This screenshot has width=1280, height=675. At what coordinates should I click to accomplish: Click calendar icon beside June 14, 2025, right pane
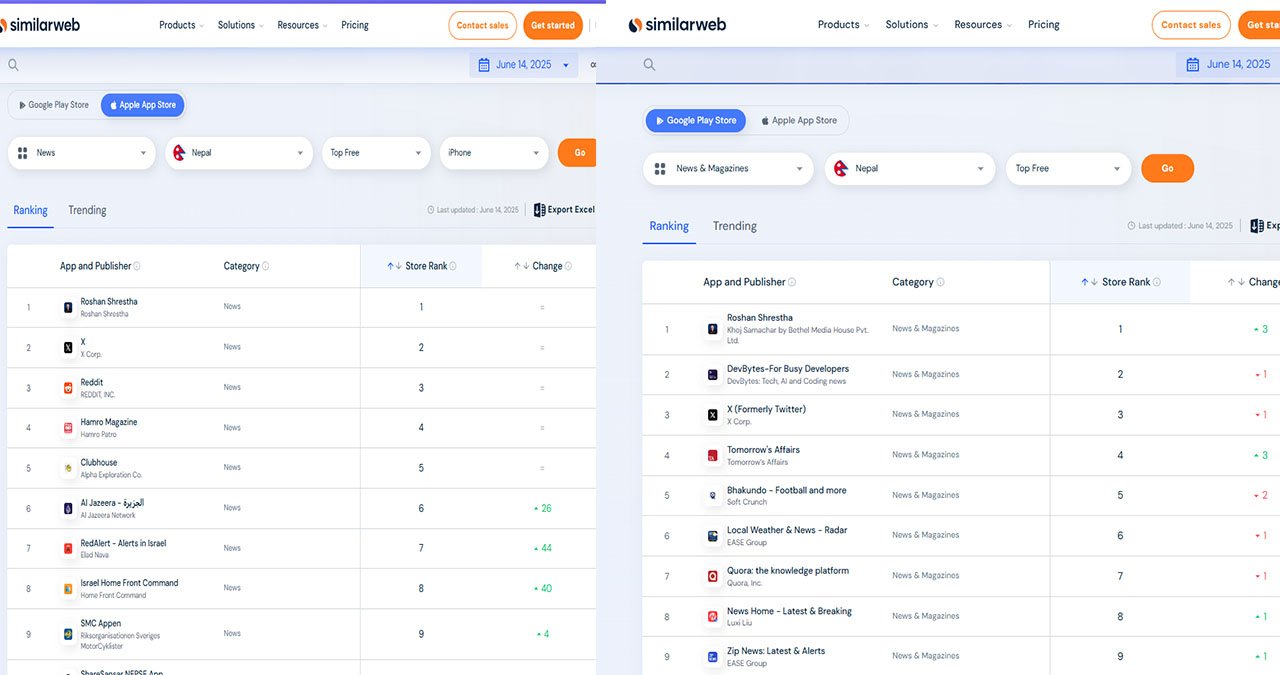coord(1192,65)
